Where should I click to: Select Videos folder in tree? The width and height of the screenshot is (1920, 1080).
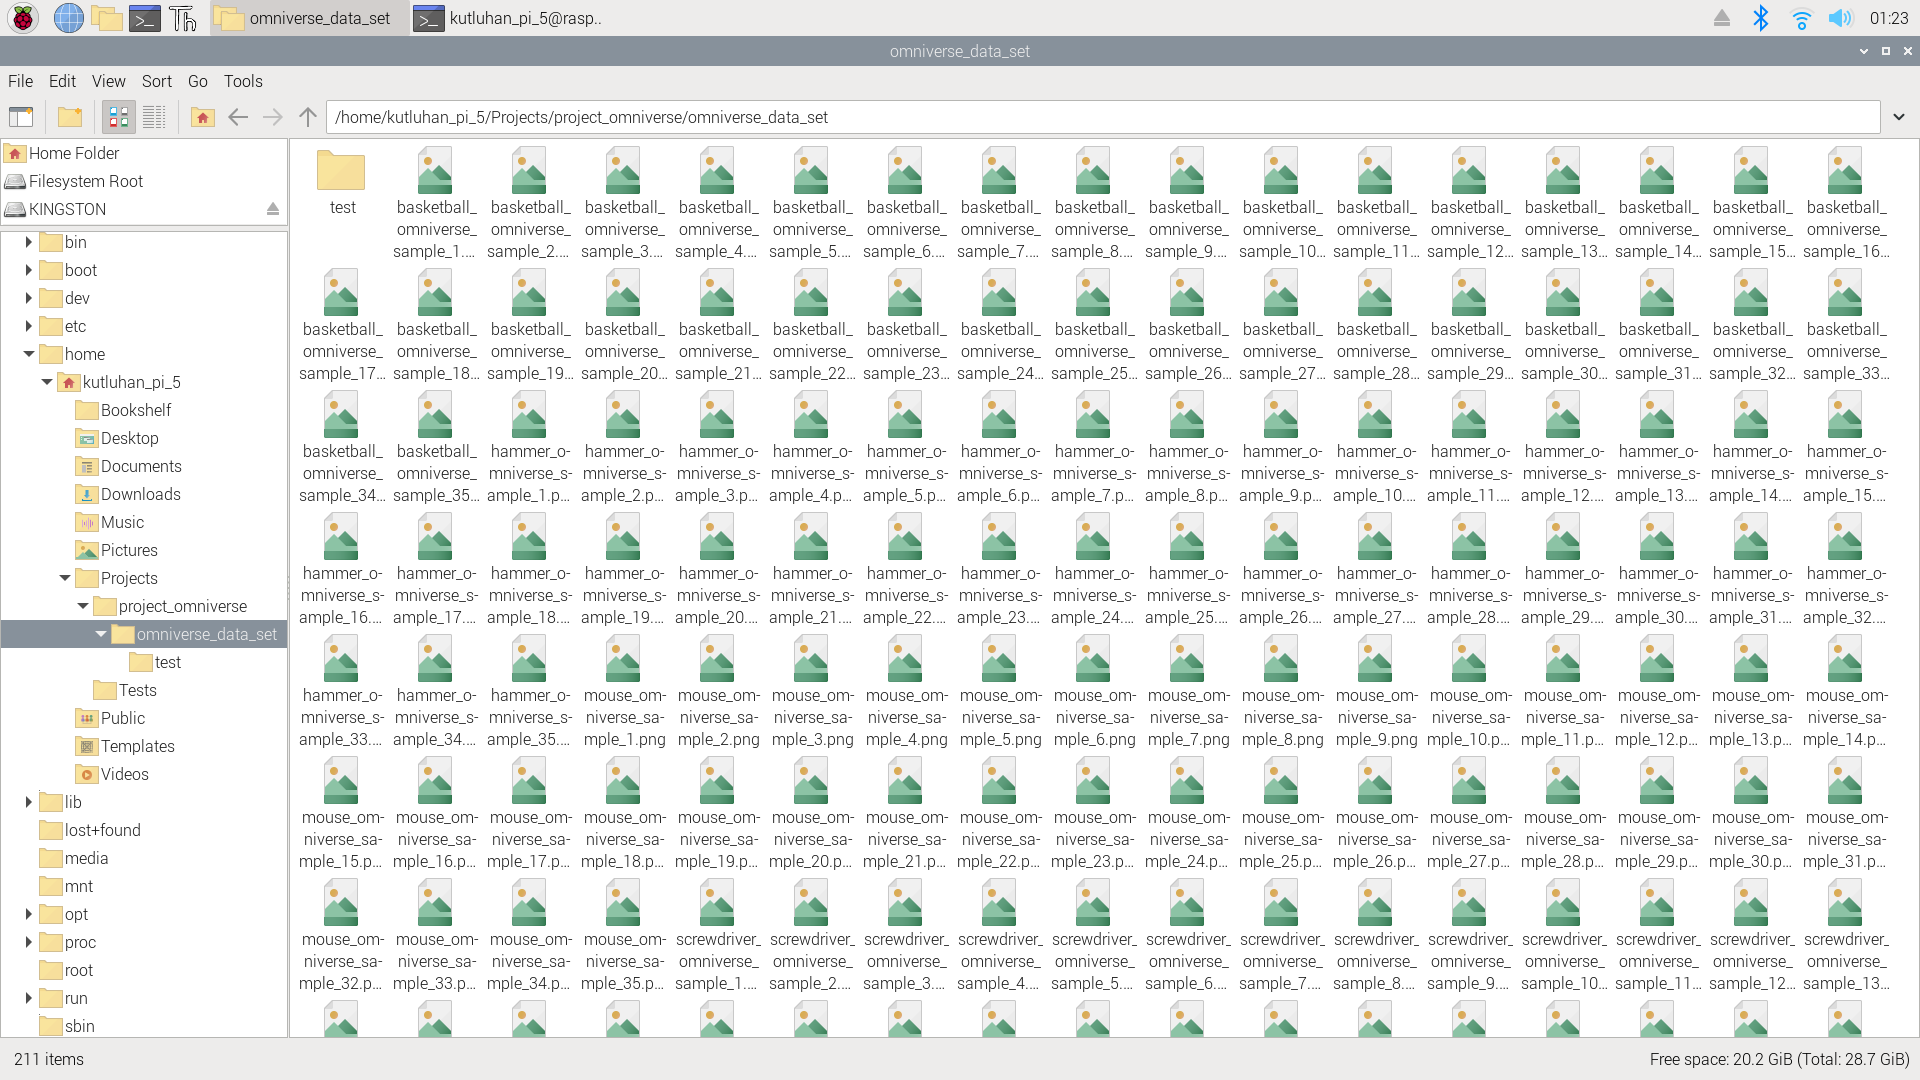point(124,774)
